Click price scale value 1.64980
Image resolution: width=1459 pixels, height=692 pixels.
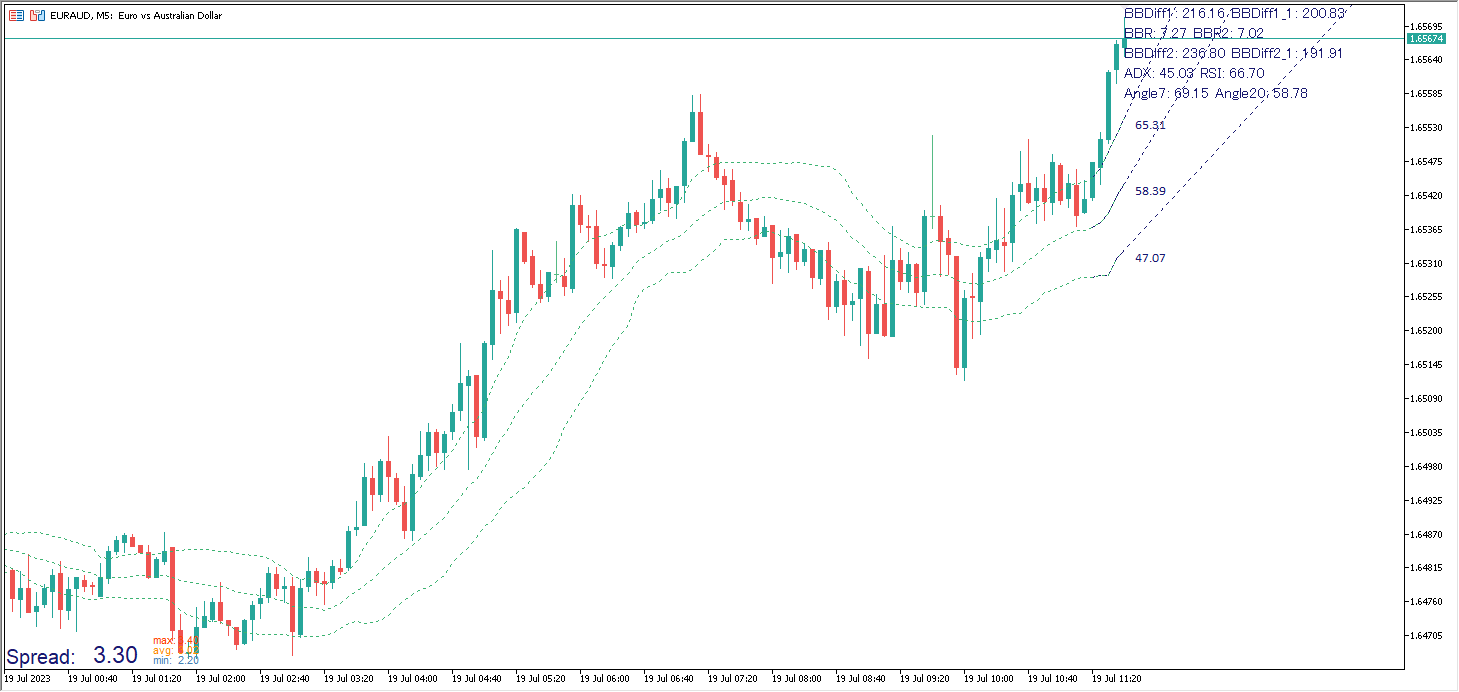coord(1426,466)
